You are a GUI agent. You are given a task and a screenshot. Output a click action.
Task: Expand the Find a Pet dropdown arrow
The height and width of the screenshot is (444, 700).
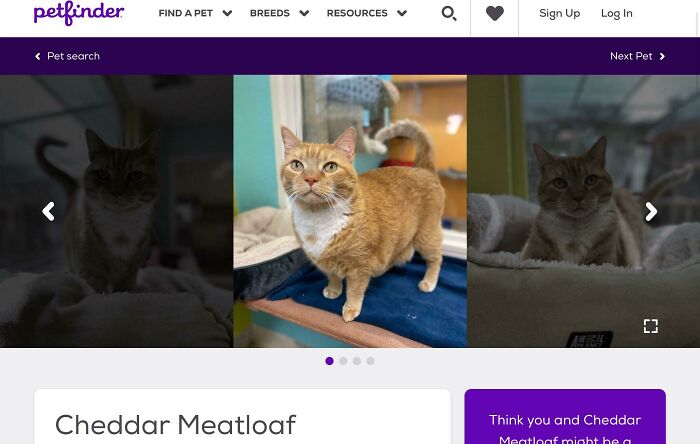(x=227, y=13)
